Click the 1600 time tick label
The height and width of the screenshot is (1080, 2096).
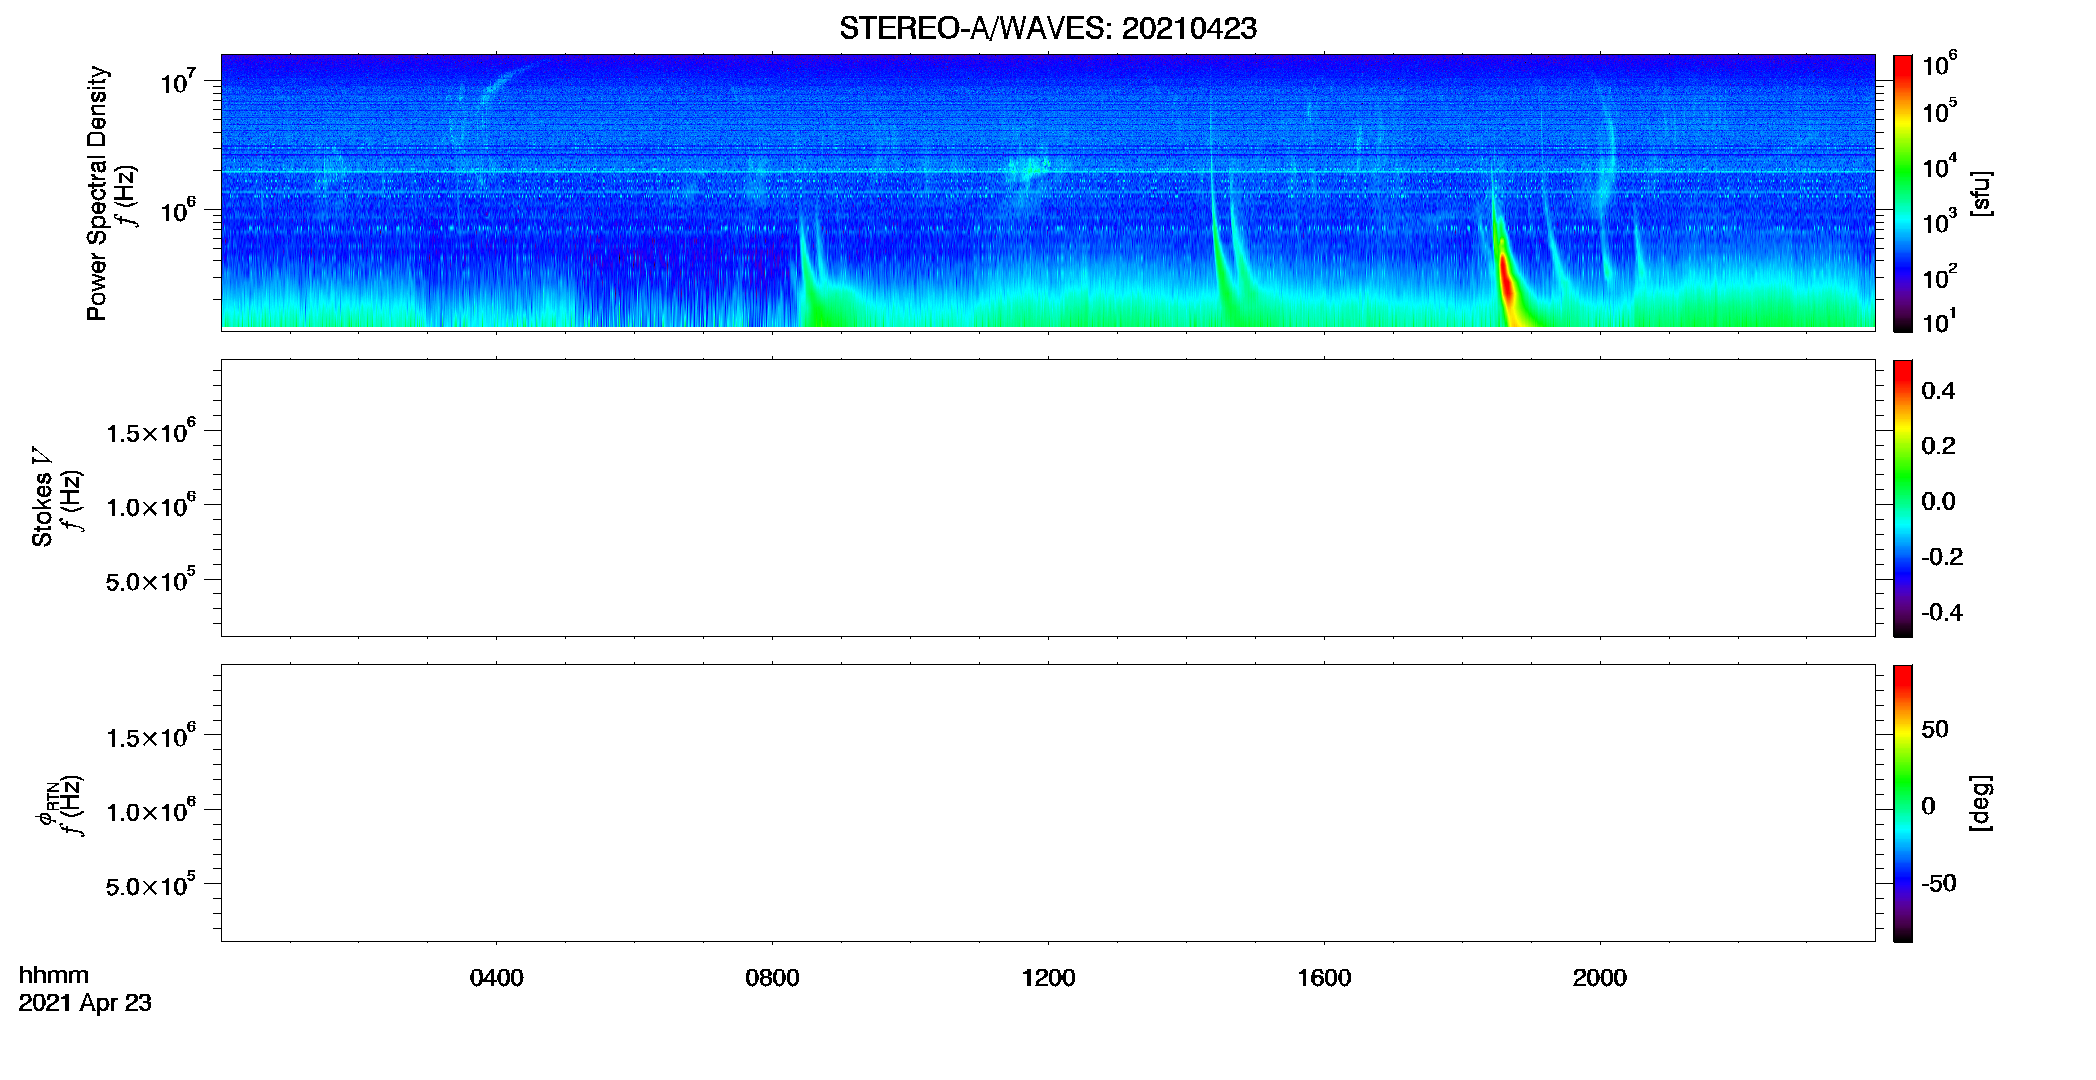[x=1324, y=978]
